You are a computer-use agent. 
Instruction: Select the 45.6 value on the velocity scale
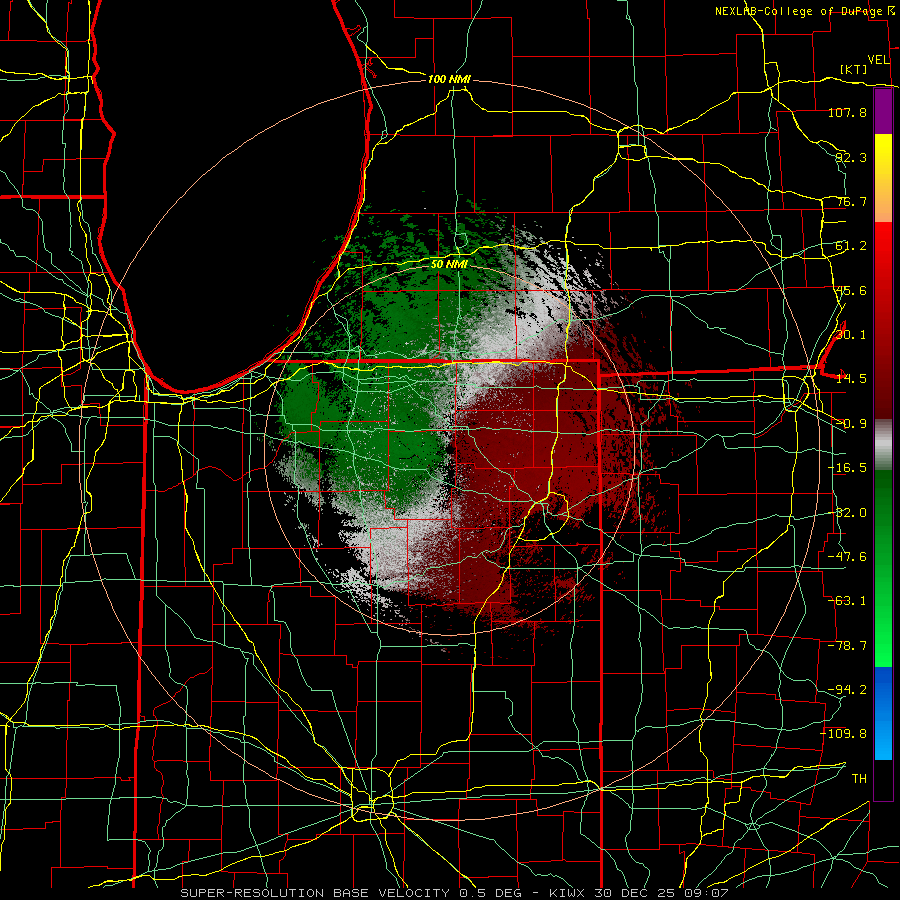pos(851,290)
